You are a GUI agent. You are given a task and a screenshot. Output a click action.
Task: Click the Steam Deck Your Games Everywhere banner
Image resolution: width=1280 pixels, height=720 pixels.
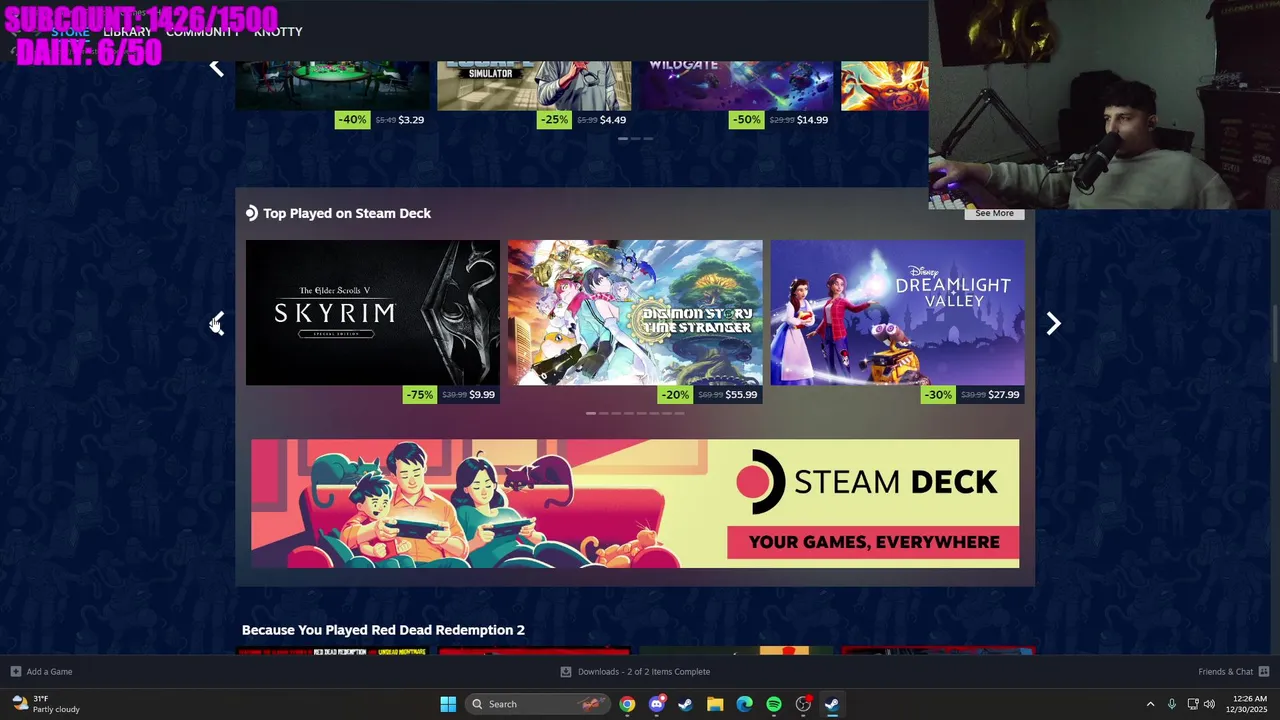[635, 503]
